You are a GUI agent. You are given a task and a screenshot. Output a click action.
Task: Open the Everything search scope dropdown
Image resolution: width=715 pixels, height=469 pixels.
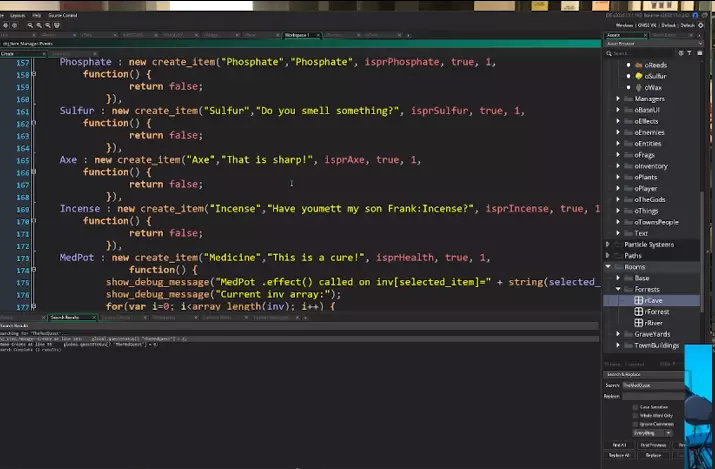pyautogui.click(x=653, y=433)
